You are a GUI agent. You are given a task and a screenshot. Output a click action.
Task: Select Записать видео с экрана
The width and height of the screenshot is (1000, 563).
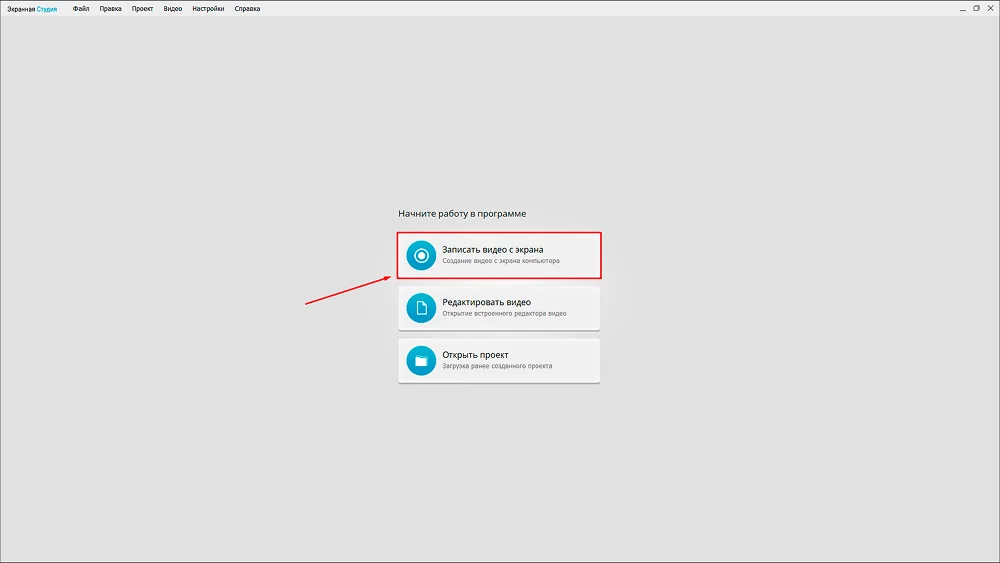(499, 256)
